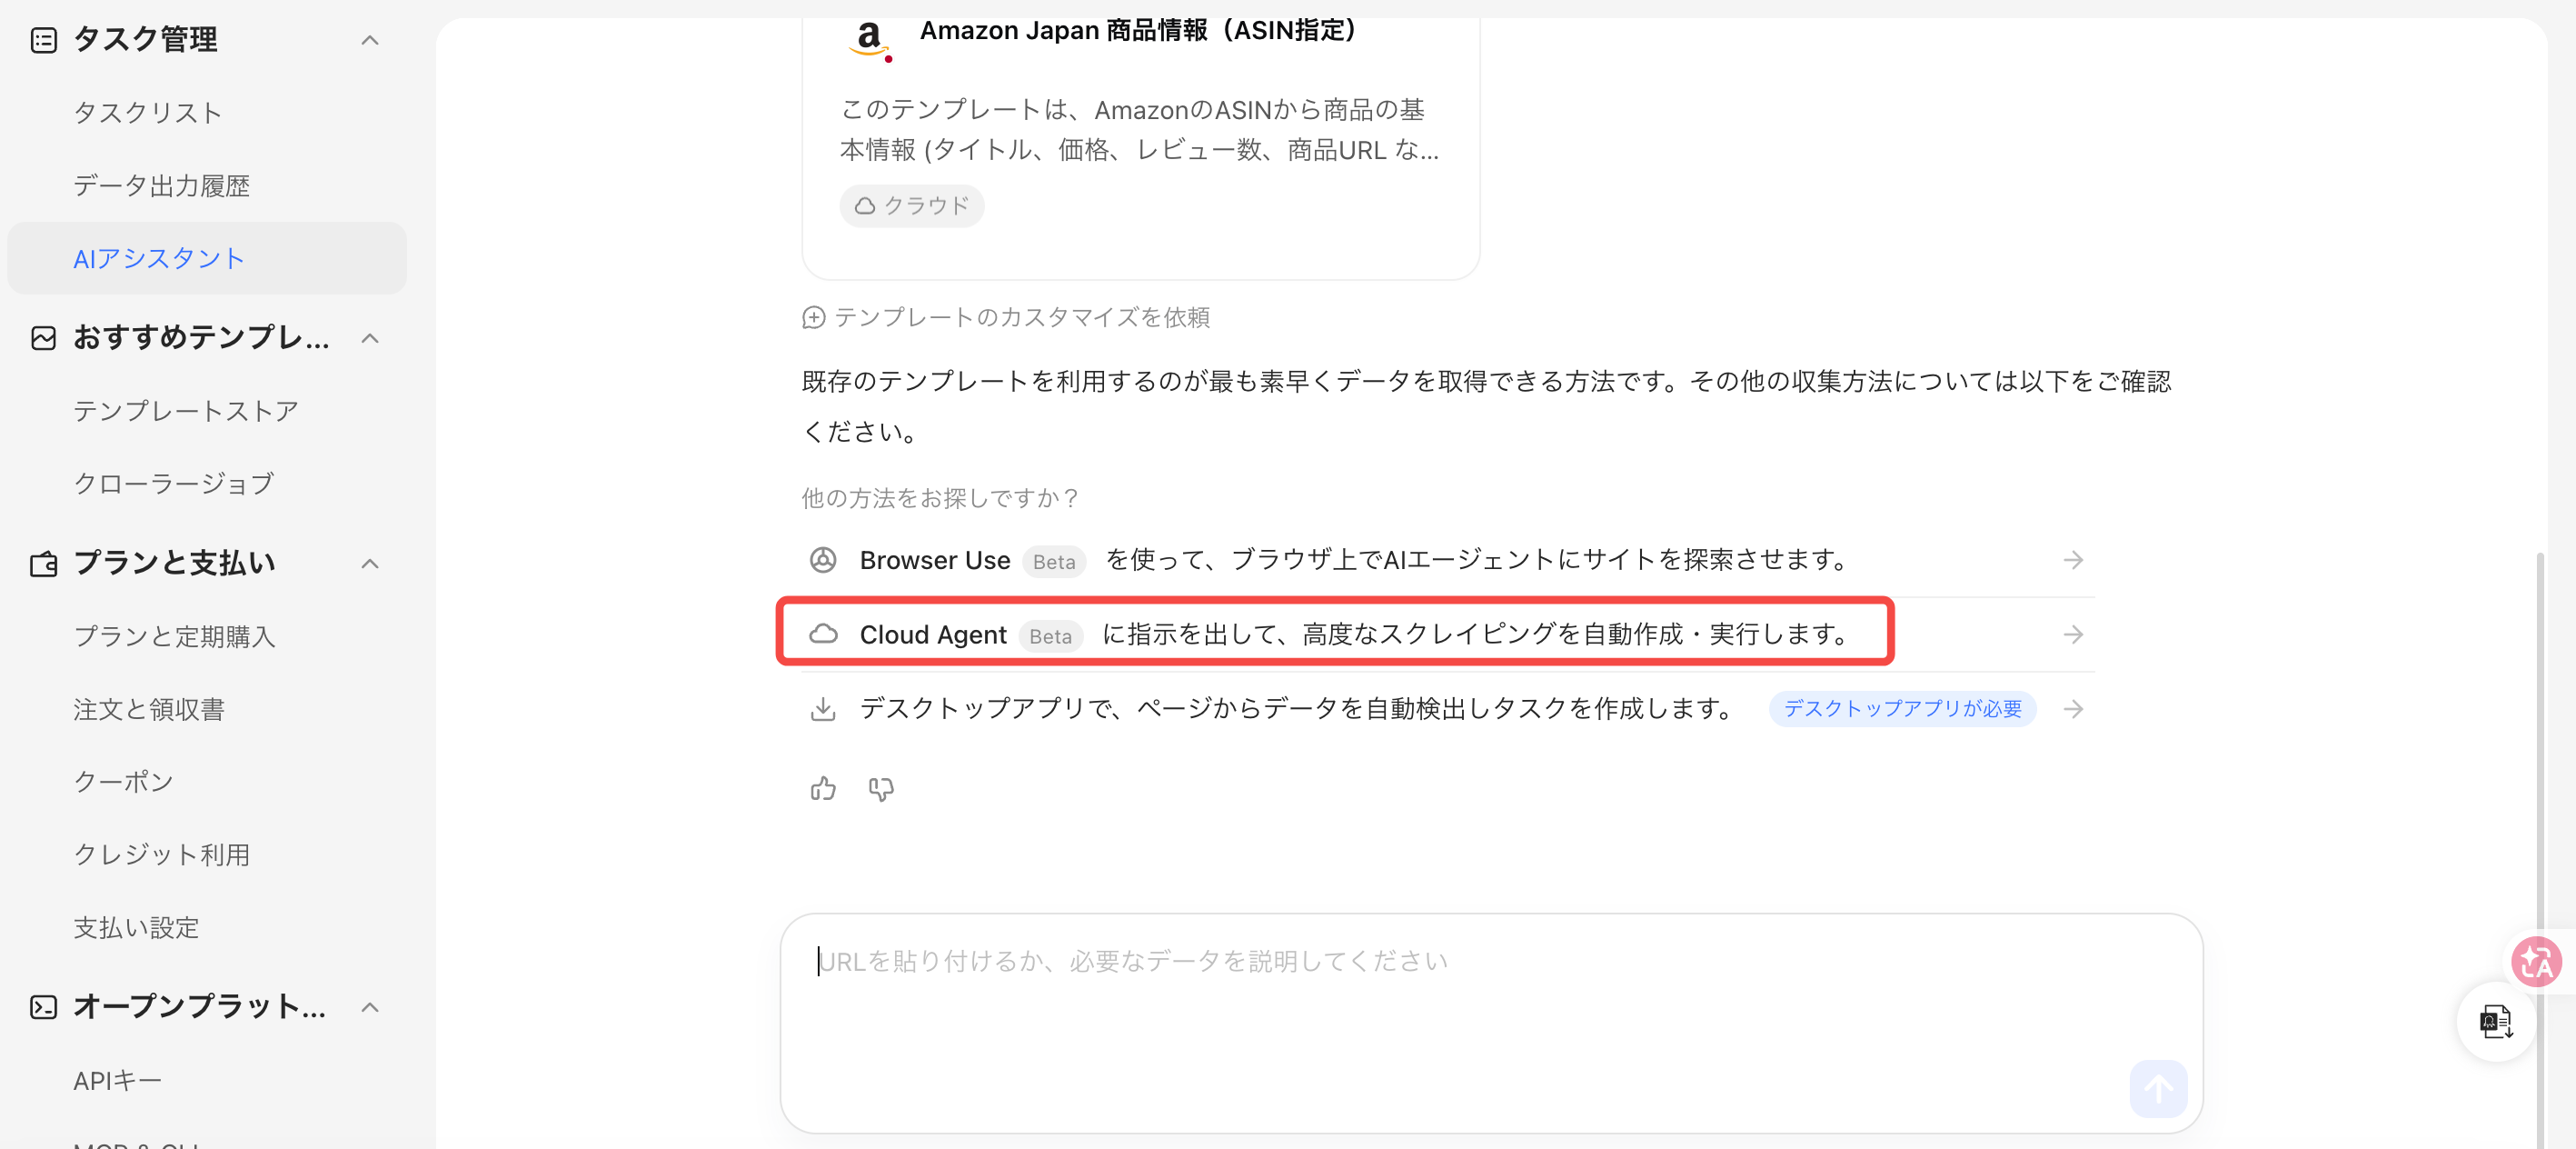Open APIキー in the sidebar
This screenshot has width=2576, height=1149.
117,1081
